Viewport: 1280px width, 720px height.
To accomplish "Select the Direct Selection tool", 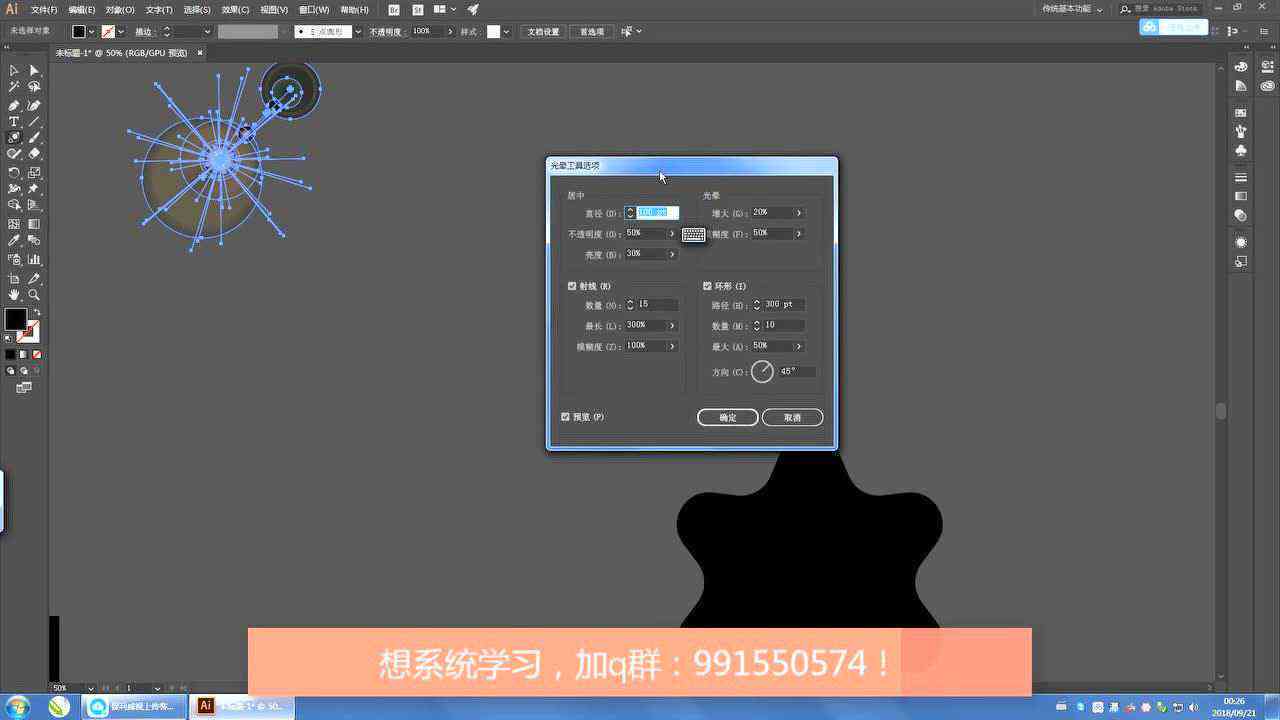I will point(34,70).
